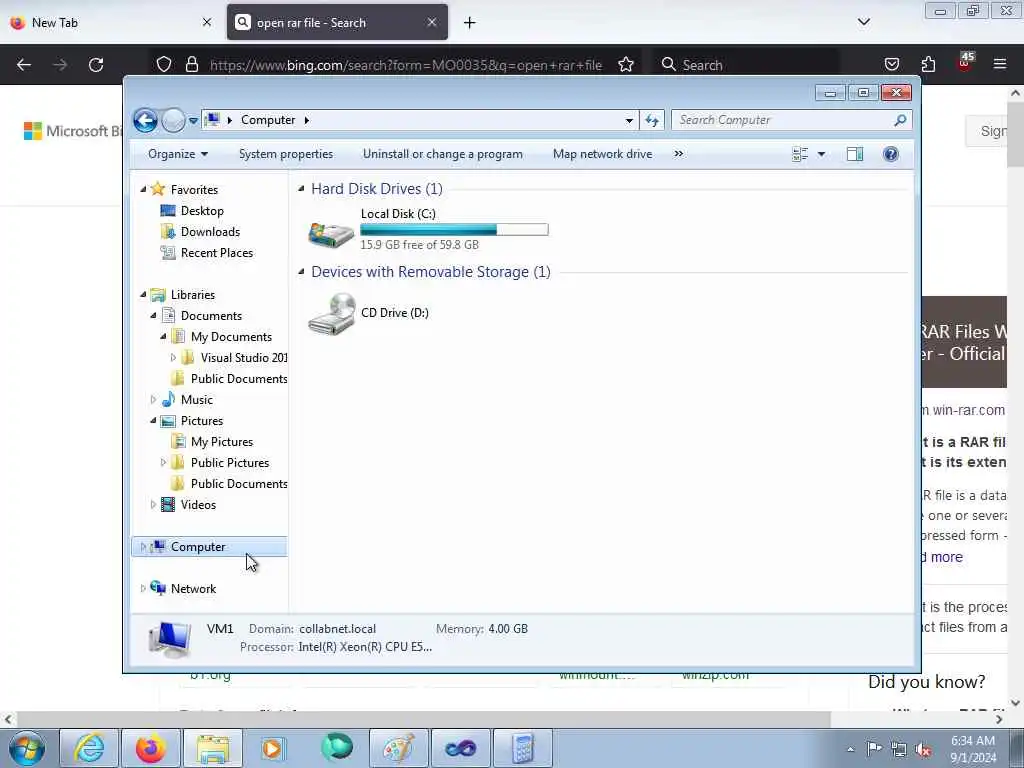Click the magnifier icon in Search Computer box
Viewport: 1024px width, 768px height.
[x=901, y=120]
